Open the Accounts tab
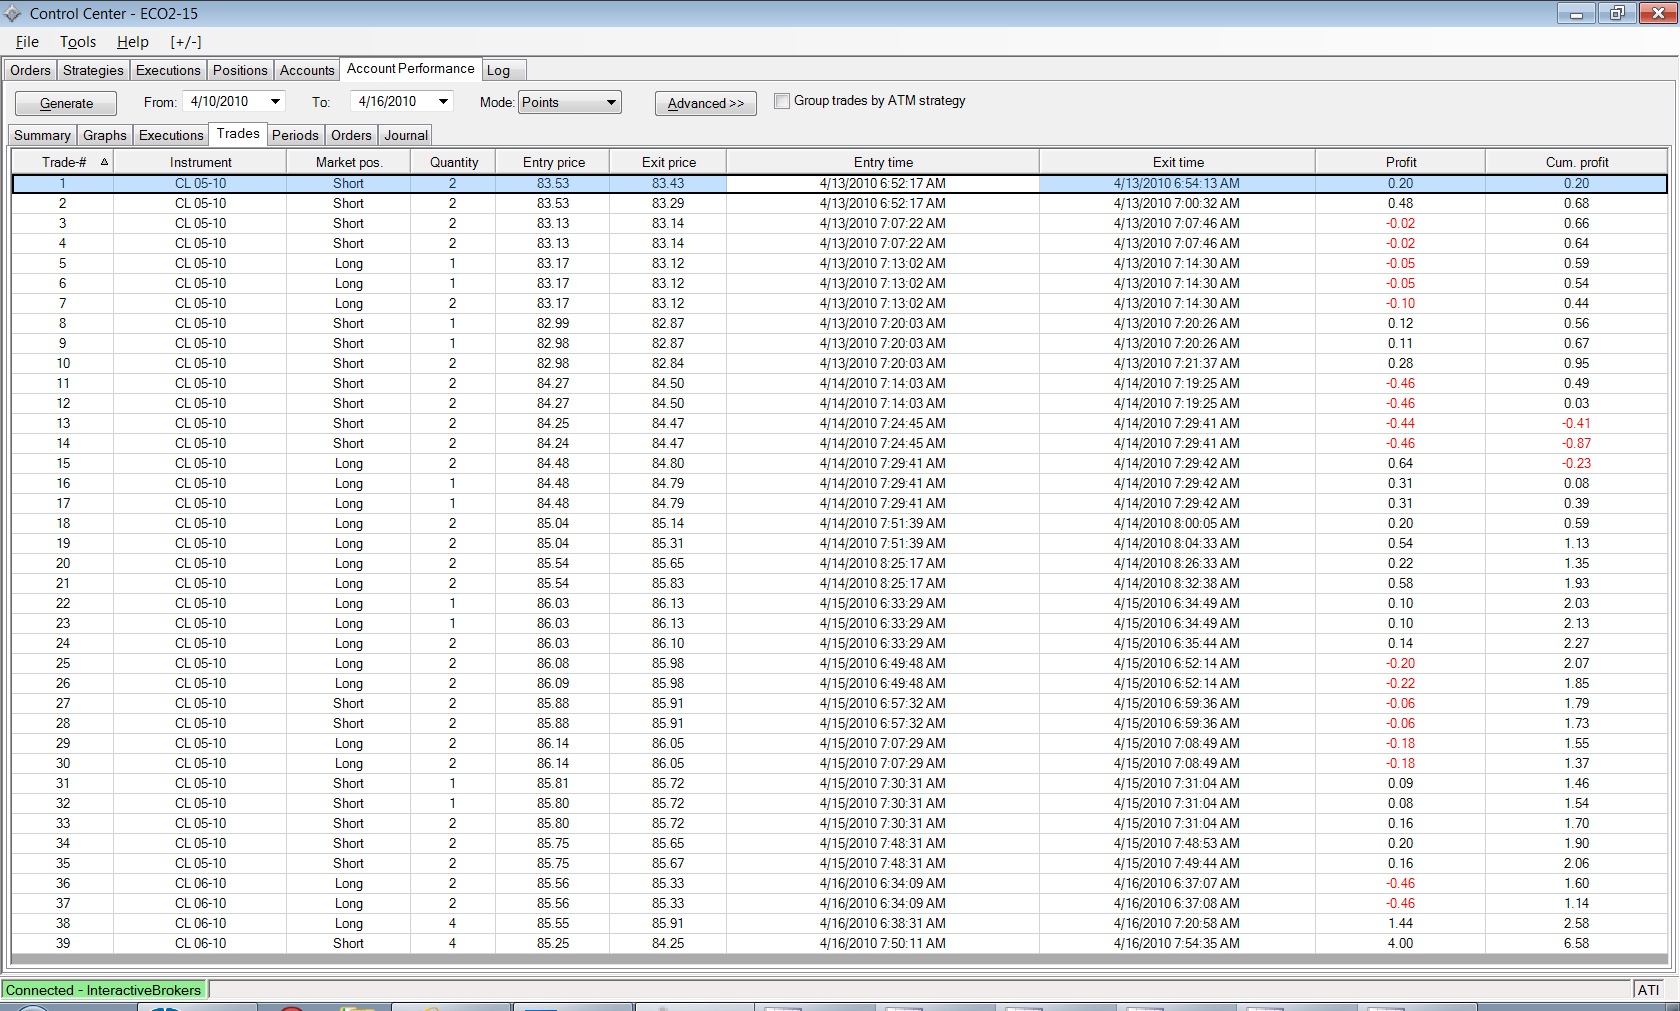The width and height of the screenshot is (1680, 1011). pos(307,70)
